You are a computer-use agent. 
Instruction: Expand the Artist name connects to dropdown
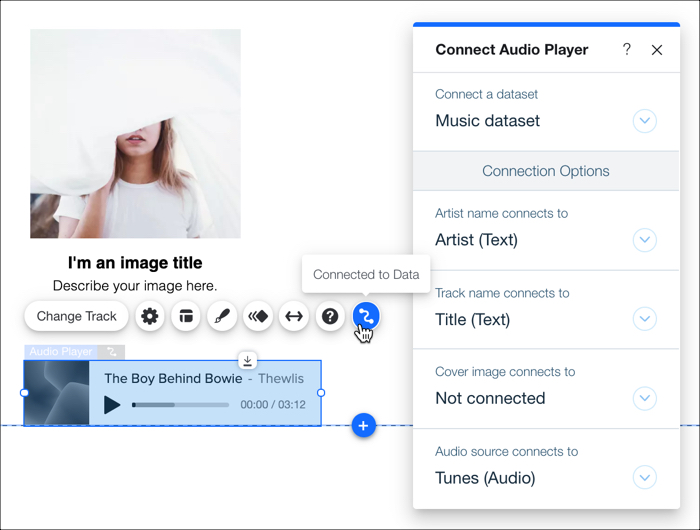(645, 240)
